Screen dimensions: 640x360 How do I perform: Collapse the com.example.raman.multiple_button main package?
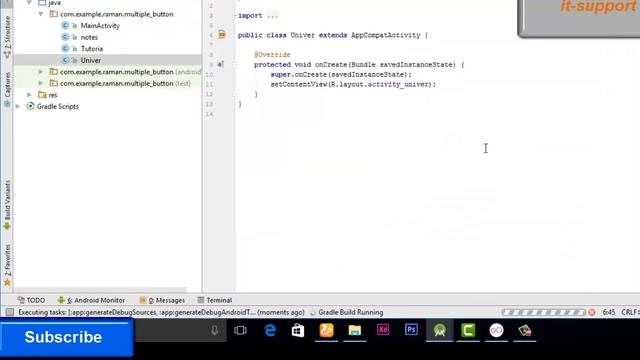coord(41,14)
